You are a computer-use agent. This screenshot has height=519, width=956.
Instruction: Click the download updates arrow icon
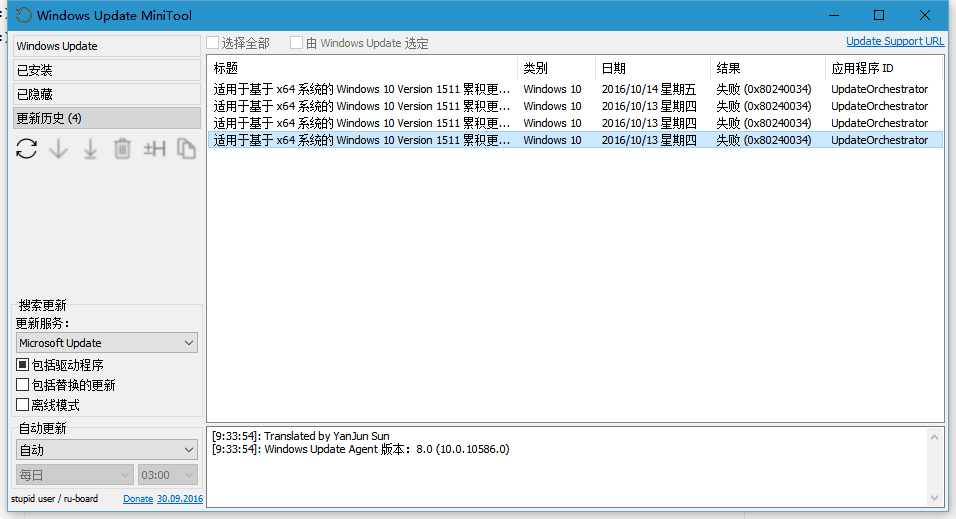point(58,149)
